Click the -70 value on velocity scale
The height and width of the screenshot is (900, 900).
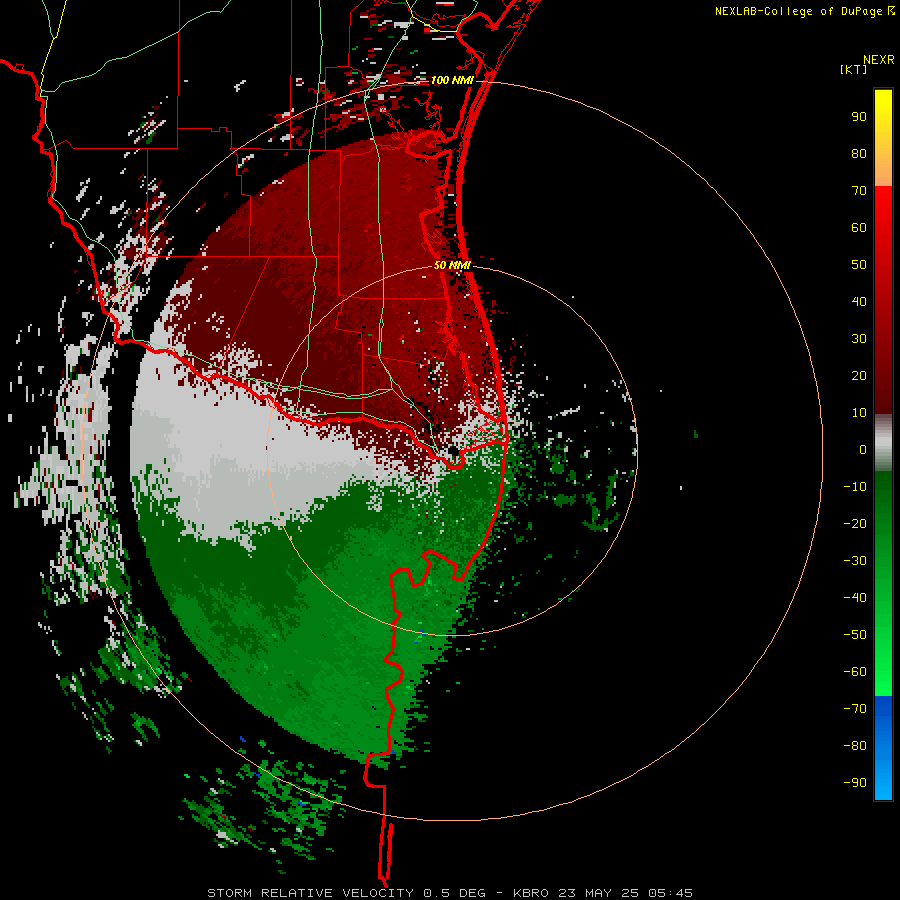click(x=855, y=709)
